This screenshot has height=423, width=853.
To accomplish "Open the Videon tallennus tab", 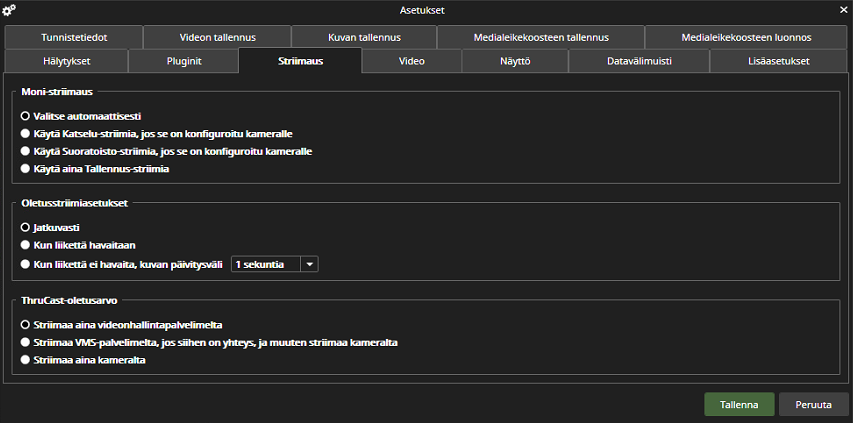I will pyautogui.click(x=218, y=38).
